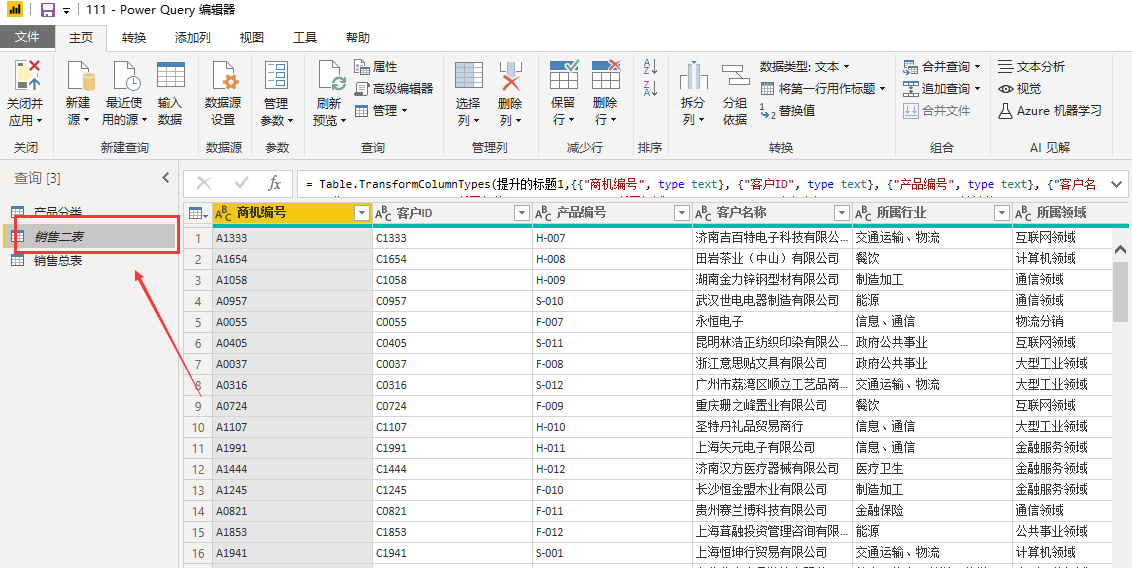Viewport: 1132px width, 568px height.
Task: Switch to the 工具 (Tools) tab
Action: 305,38
